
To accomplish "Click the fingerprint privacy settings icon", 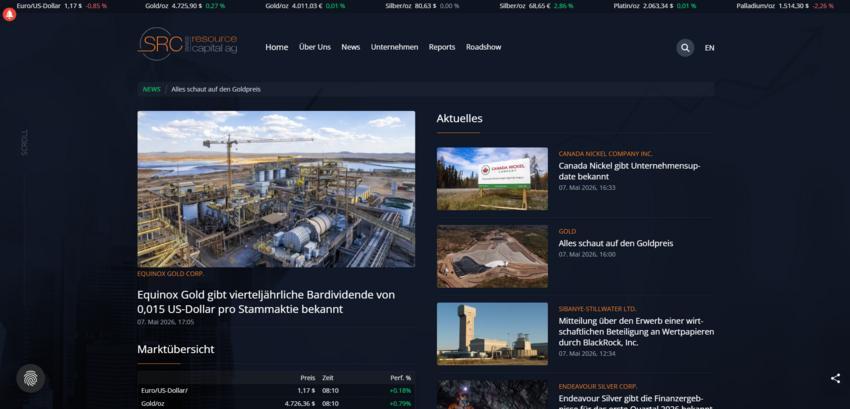I will coord(30,378).
